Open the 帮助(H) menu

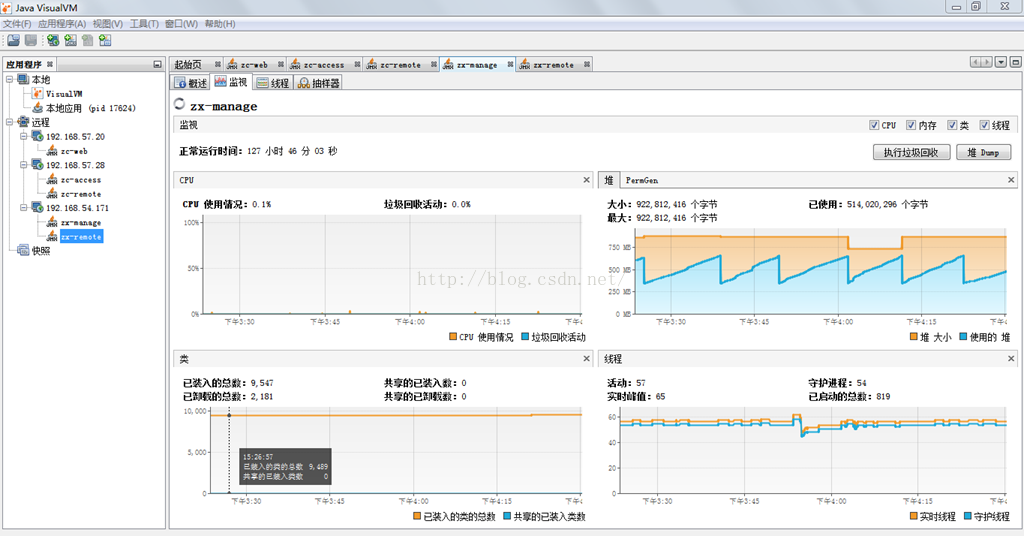point(220,24)
